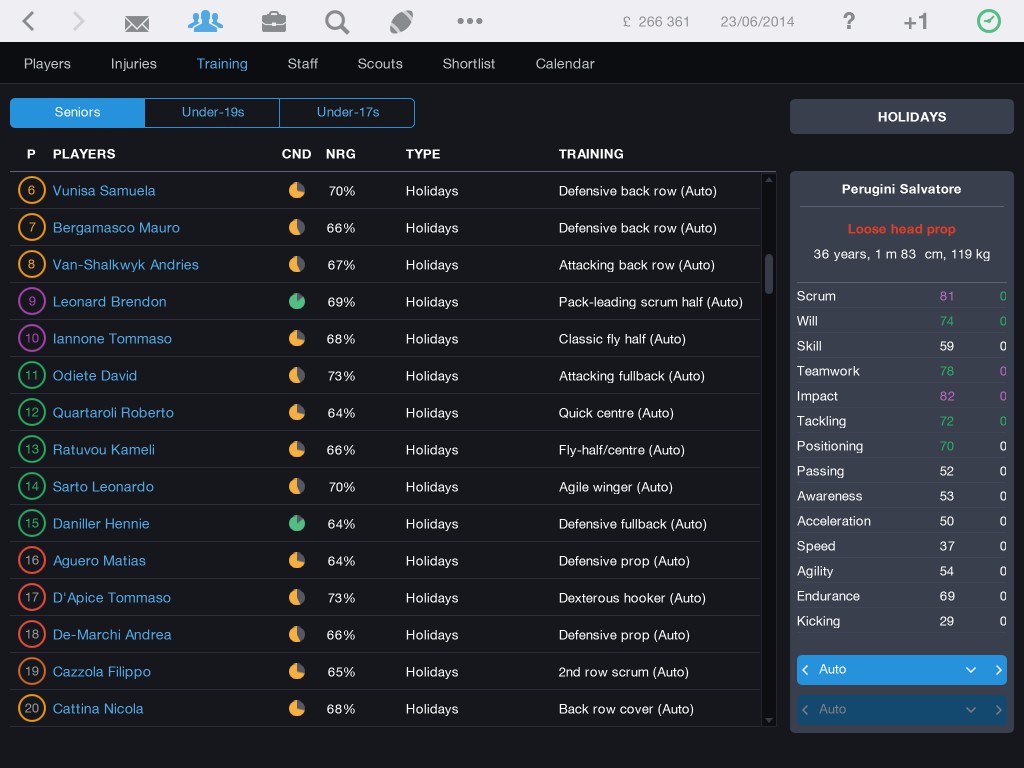Viewport: 1024px width, 768px height.
Task: Click previous arrow on the Auto selector
Action: (806, 670)
